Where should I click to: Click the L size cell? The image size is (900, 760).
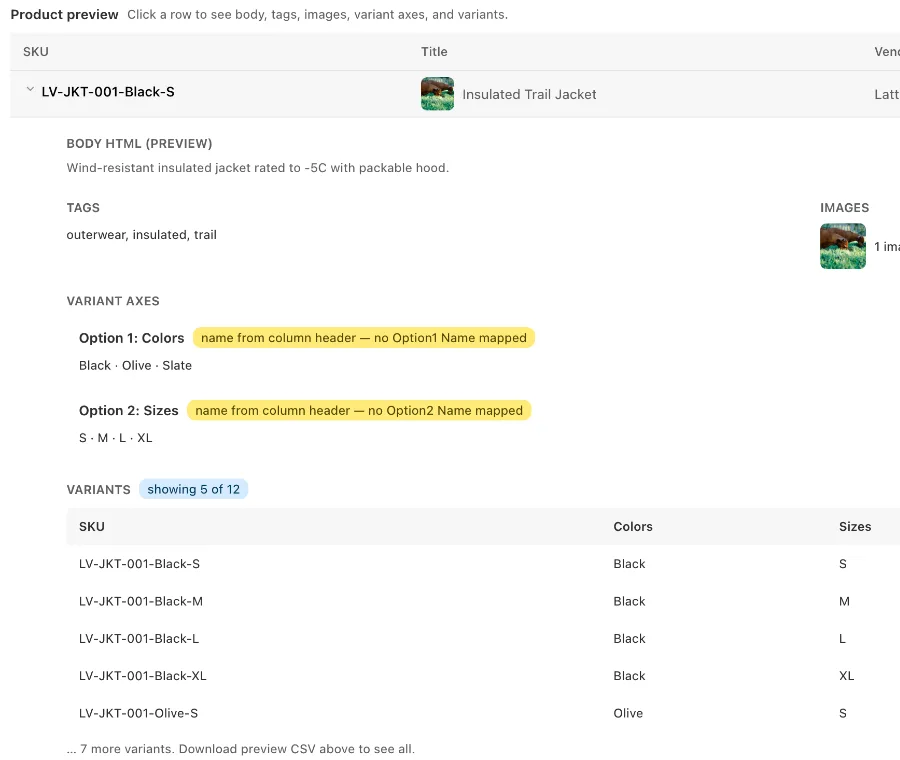842,638
